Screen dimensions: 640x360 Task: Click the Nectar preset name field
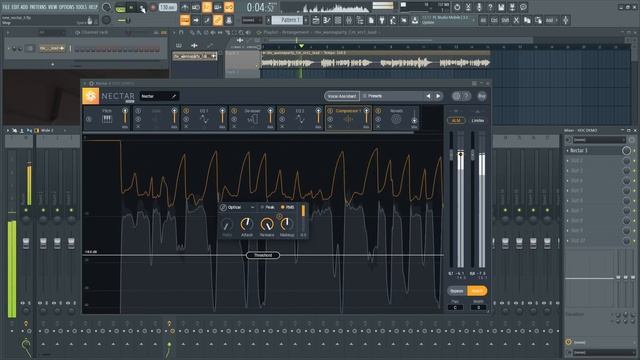(x=159, y=96)
